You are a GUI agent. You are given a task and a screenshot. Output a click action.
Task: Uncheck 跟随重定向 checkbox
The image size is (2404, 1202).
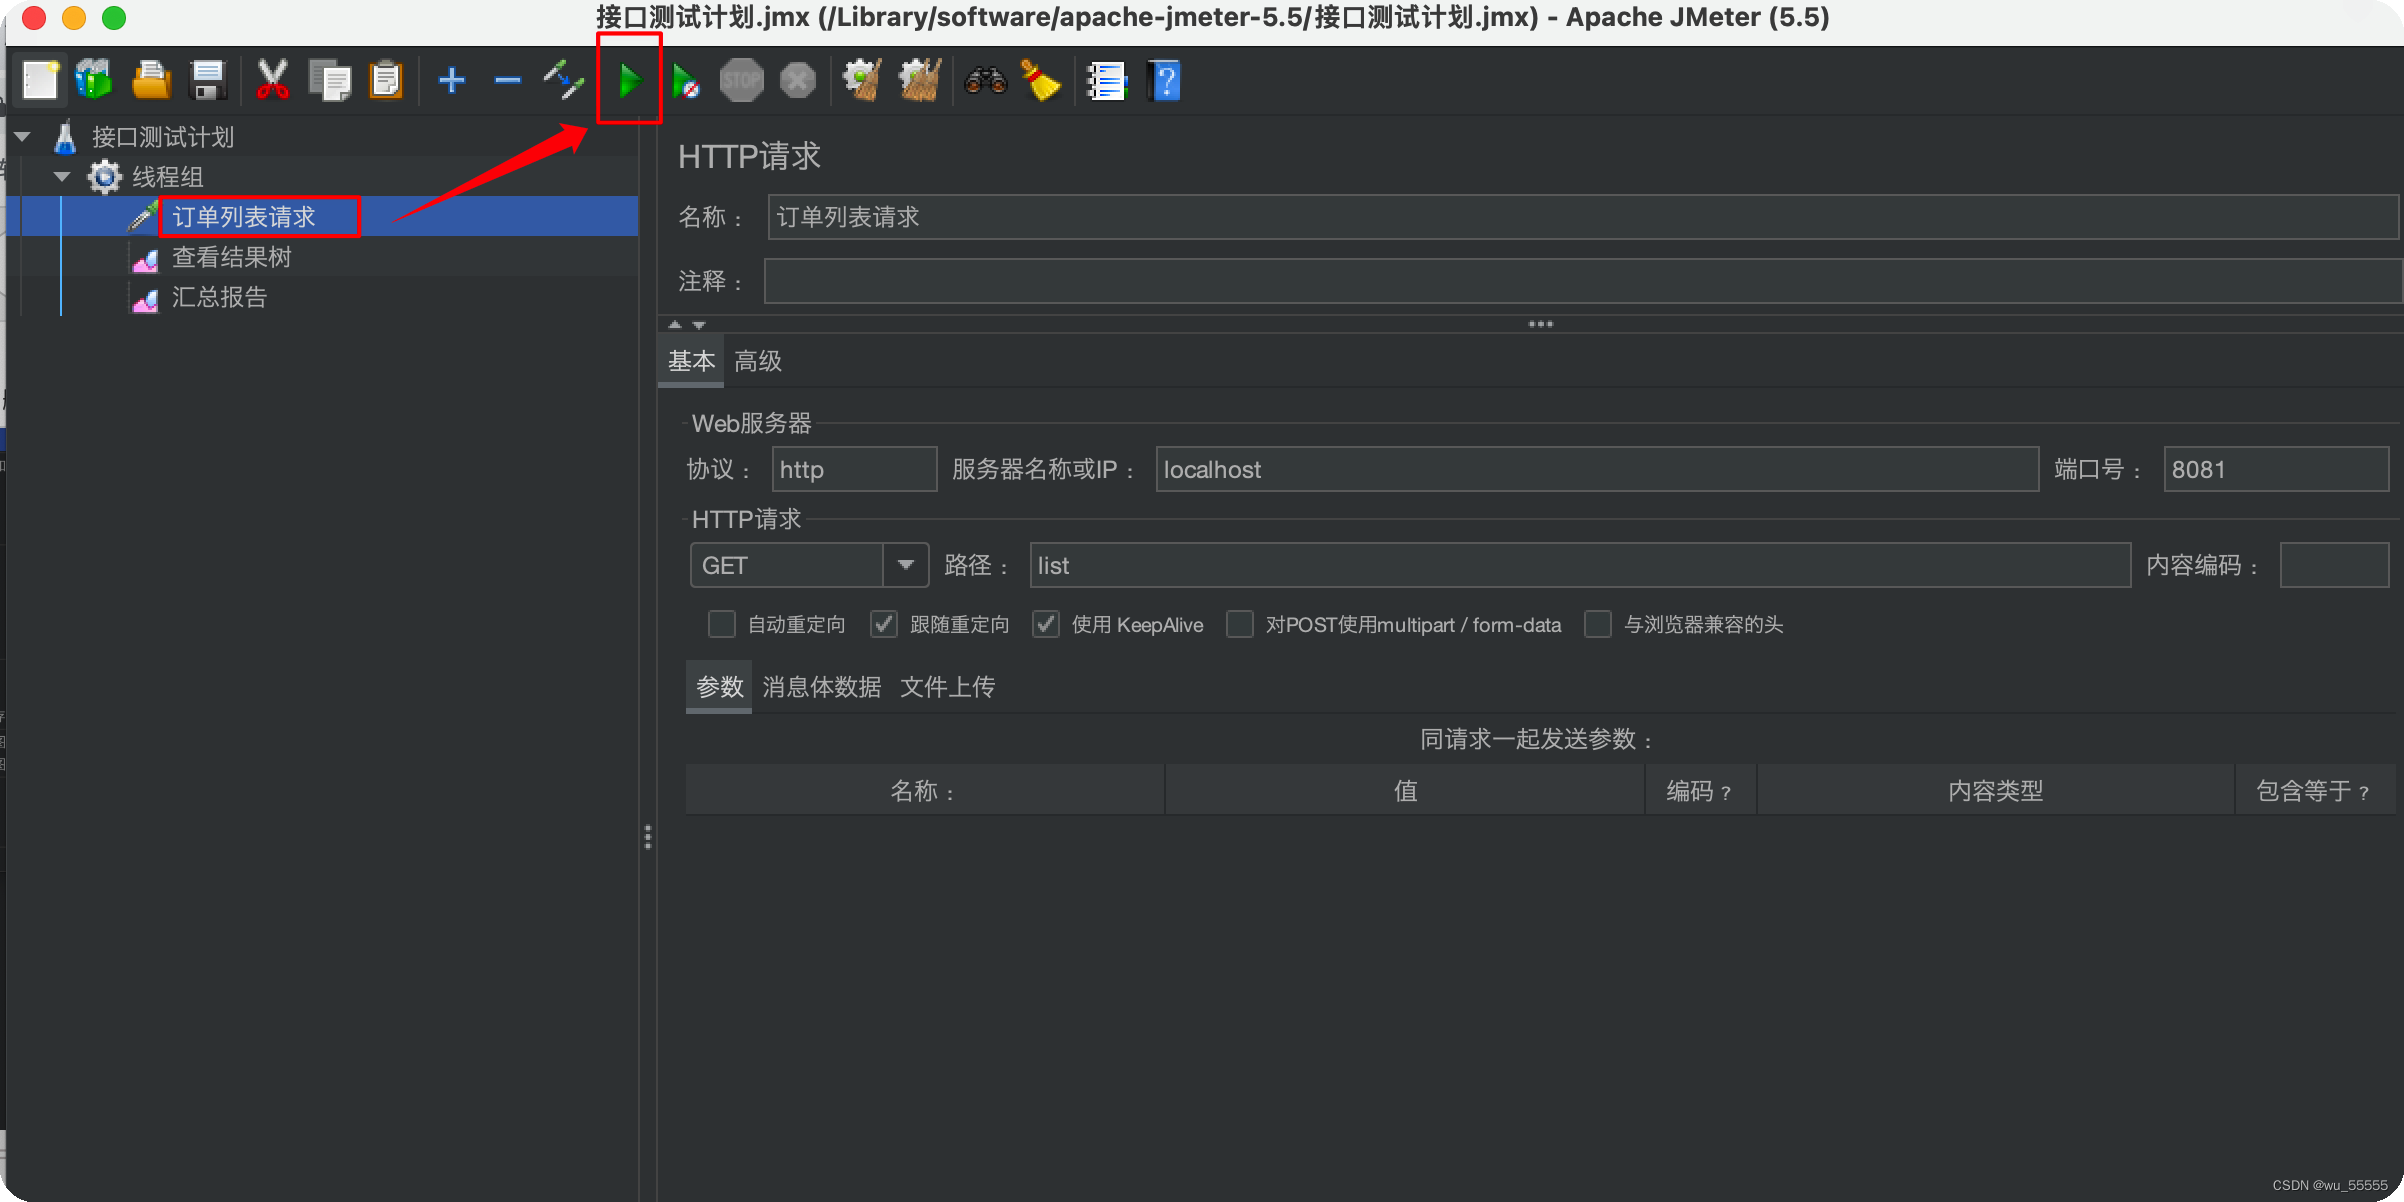pyautogui.click(x=884, y=624)
